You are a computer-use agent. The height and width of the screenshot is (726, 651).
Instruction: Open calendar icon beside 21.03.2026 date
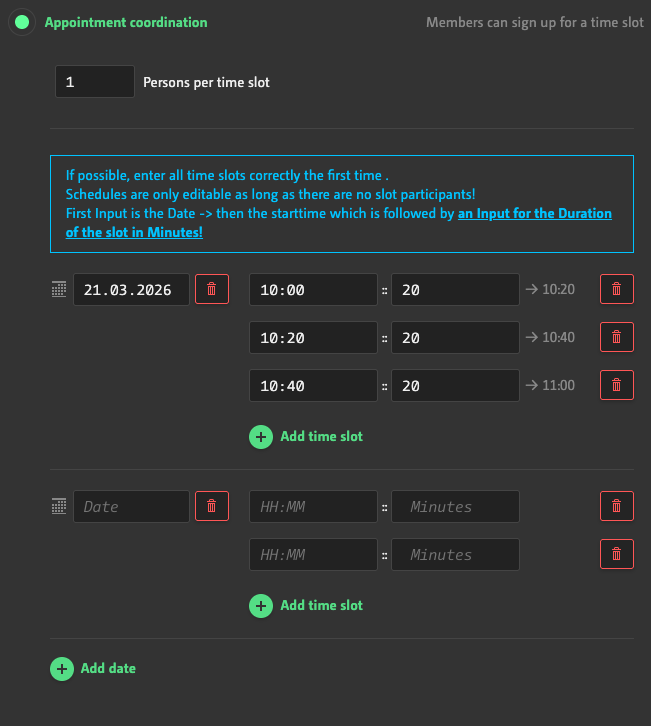point(59,289)
